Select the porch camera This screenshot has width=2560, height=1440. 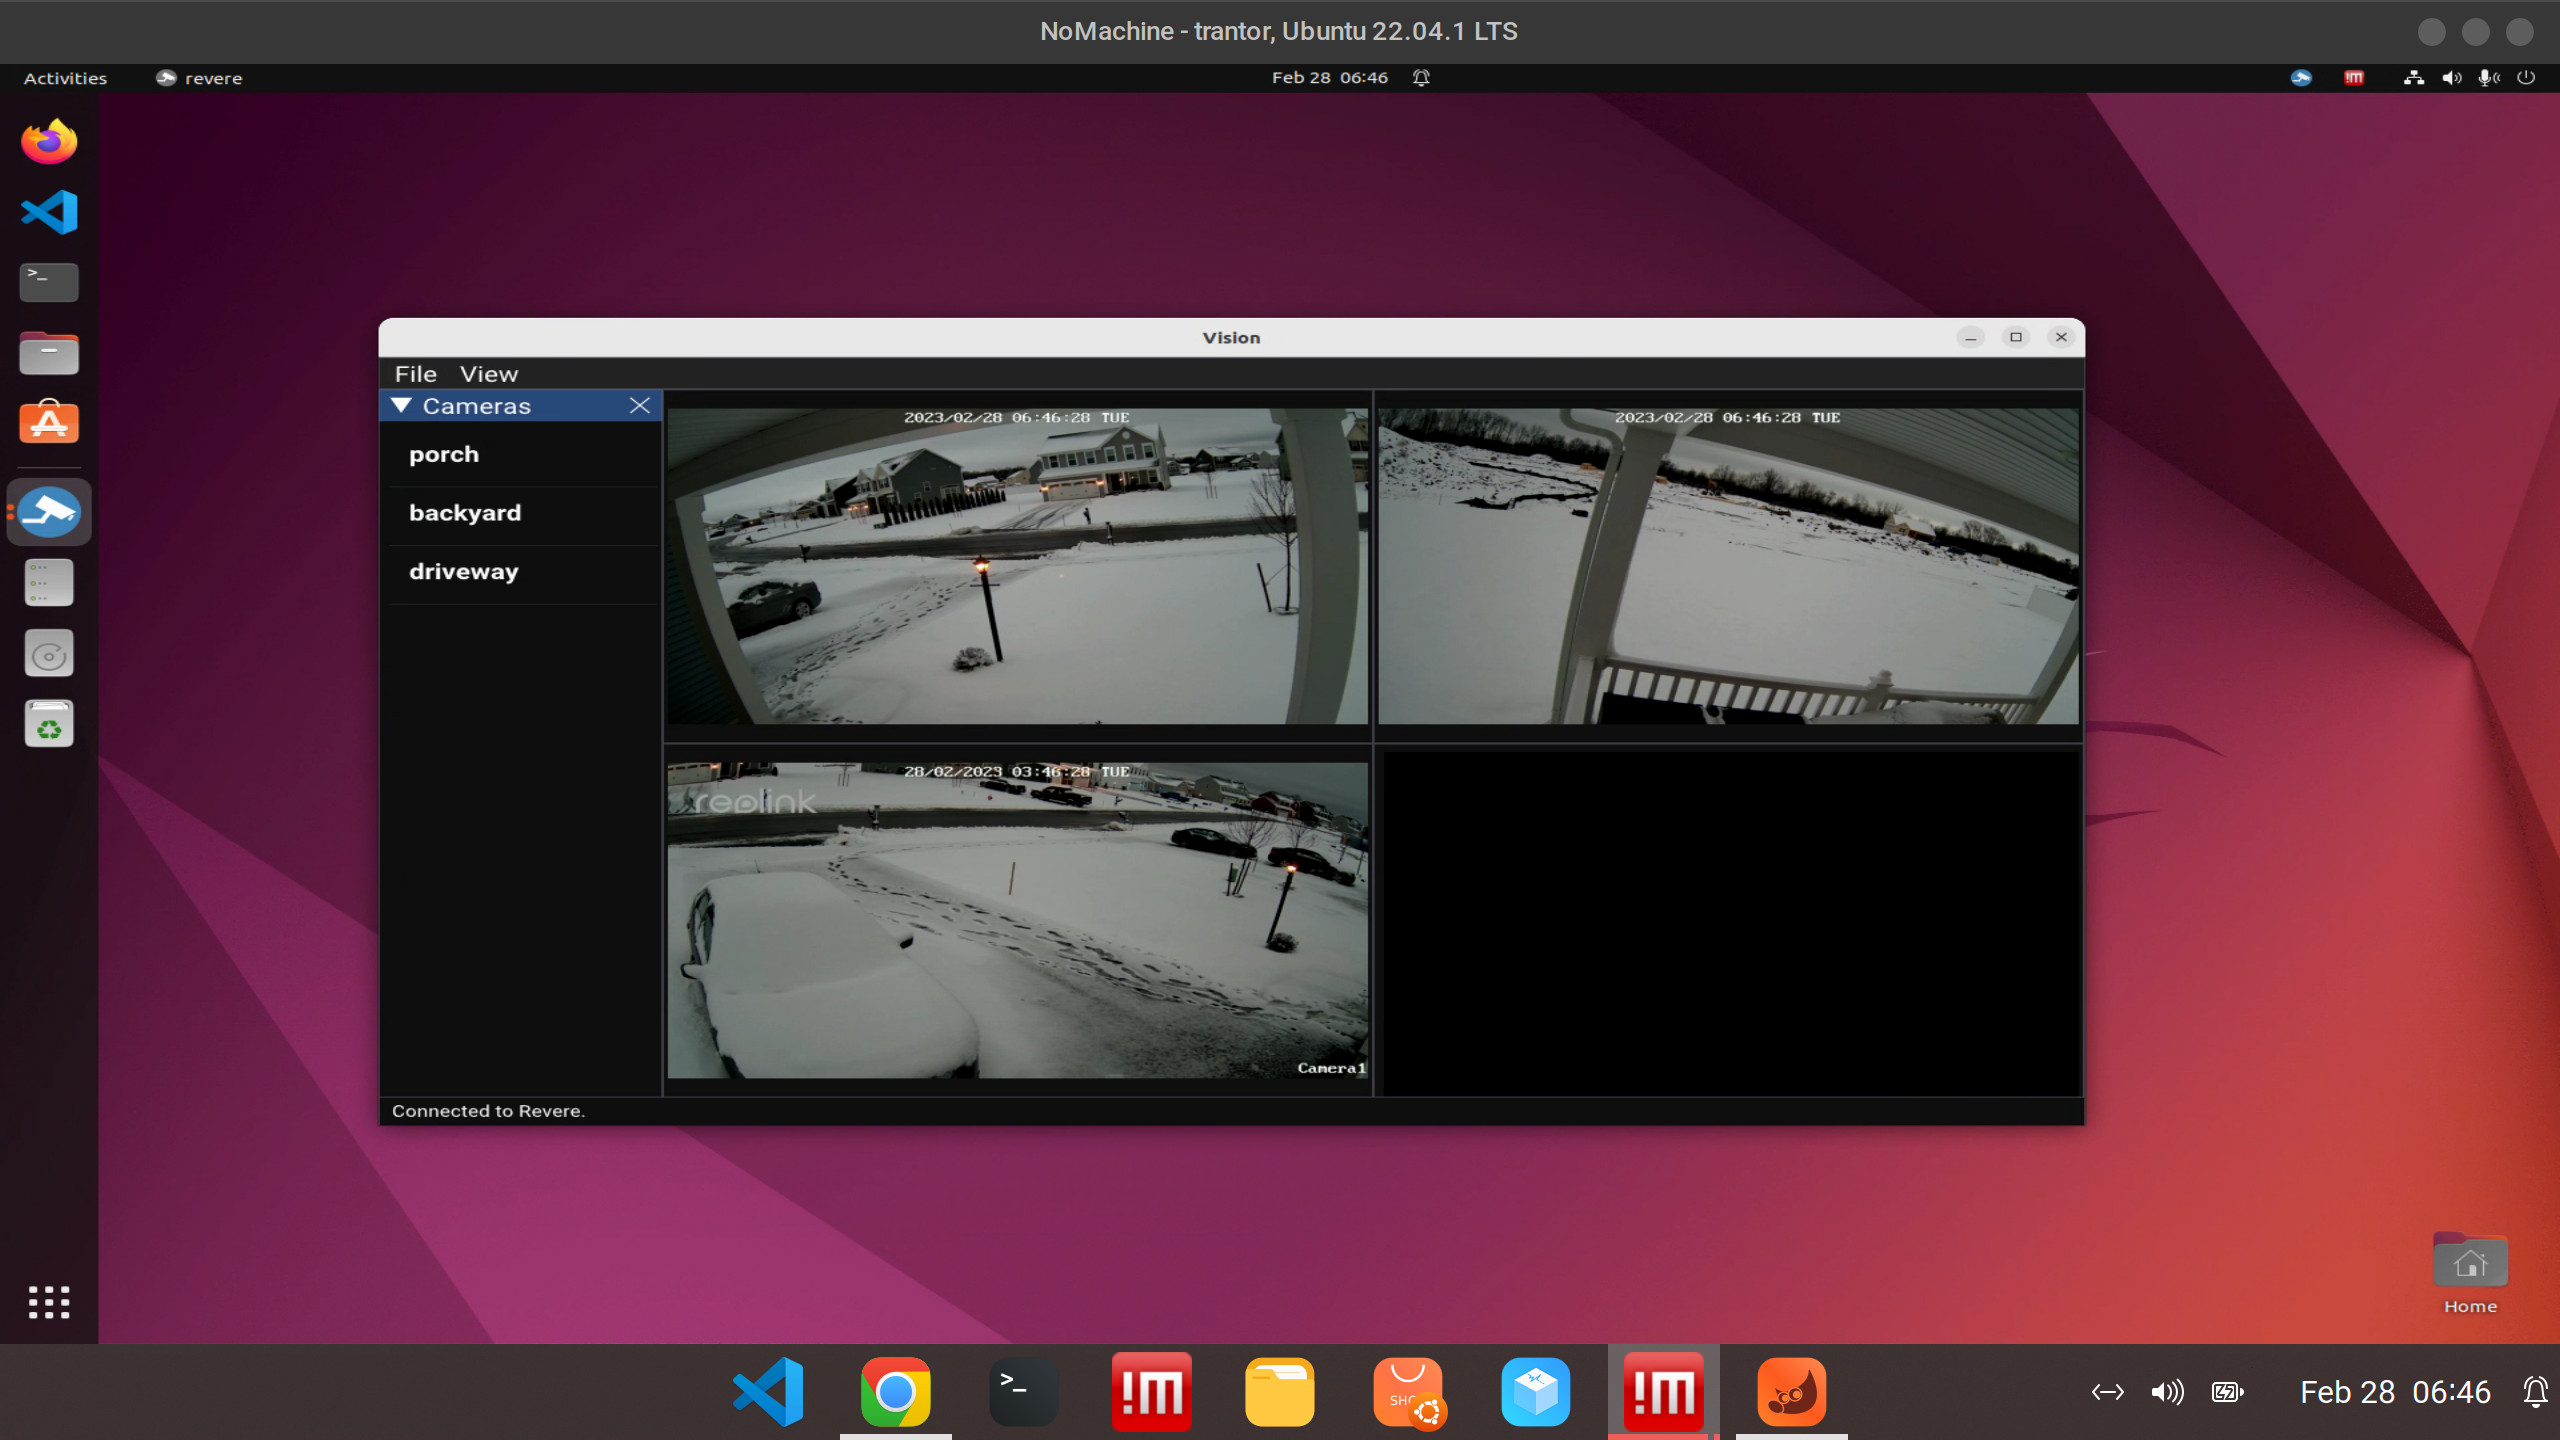coord(444,455)
